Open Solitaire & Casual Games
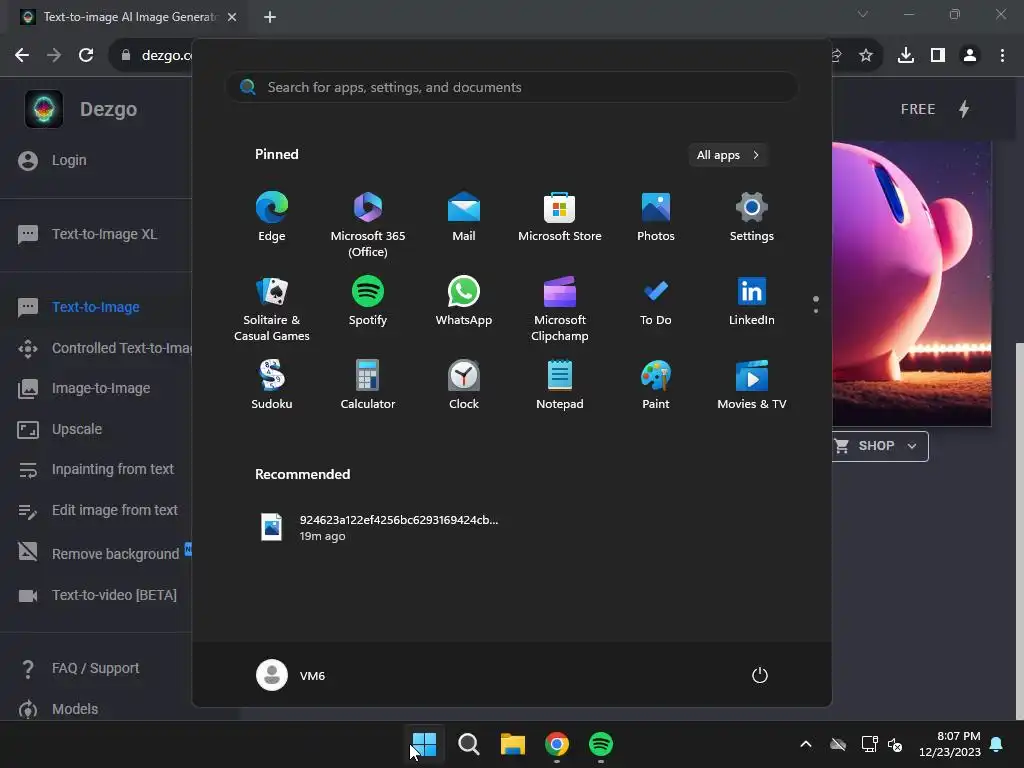1024x768 pixels. click(272, 308)
